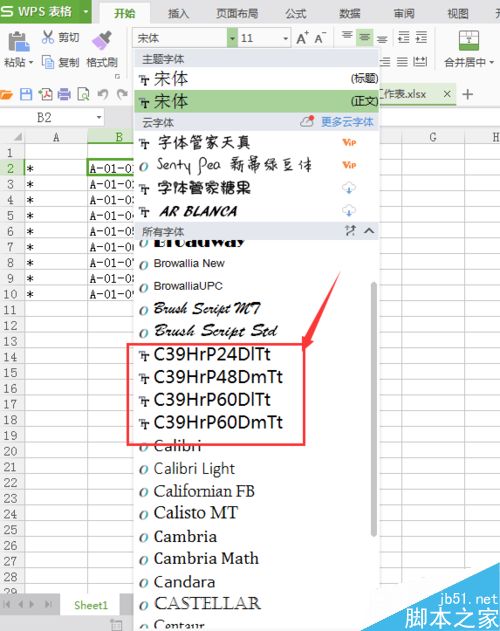This screenshot has width=500, height=631.
Task: Click the redo arrow icon
Action: coord(122,94)
